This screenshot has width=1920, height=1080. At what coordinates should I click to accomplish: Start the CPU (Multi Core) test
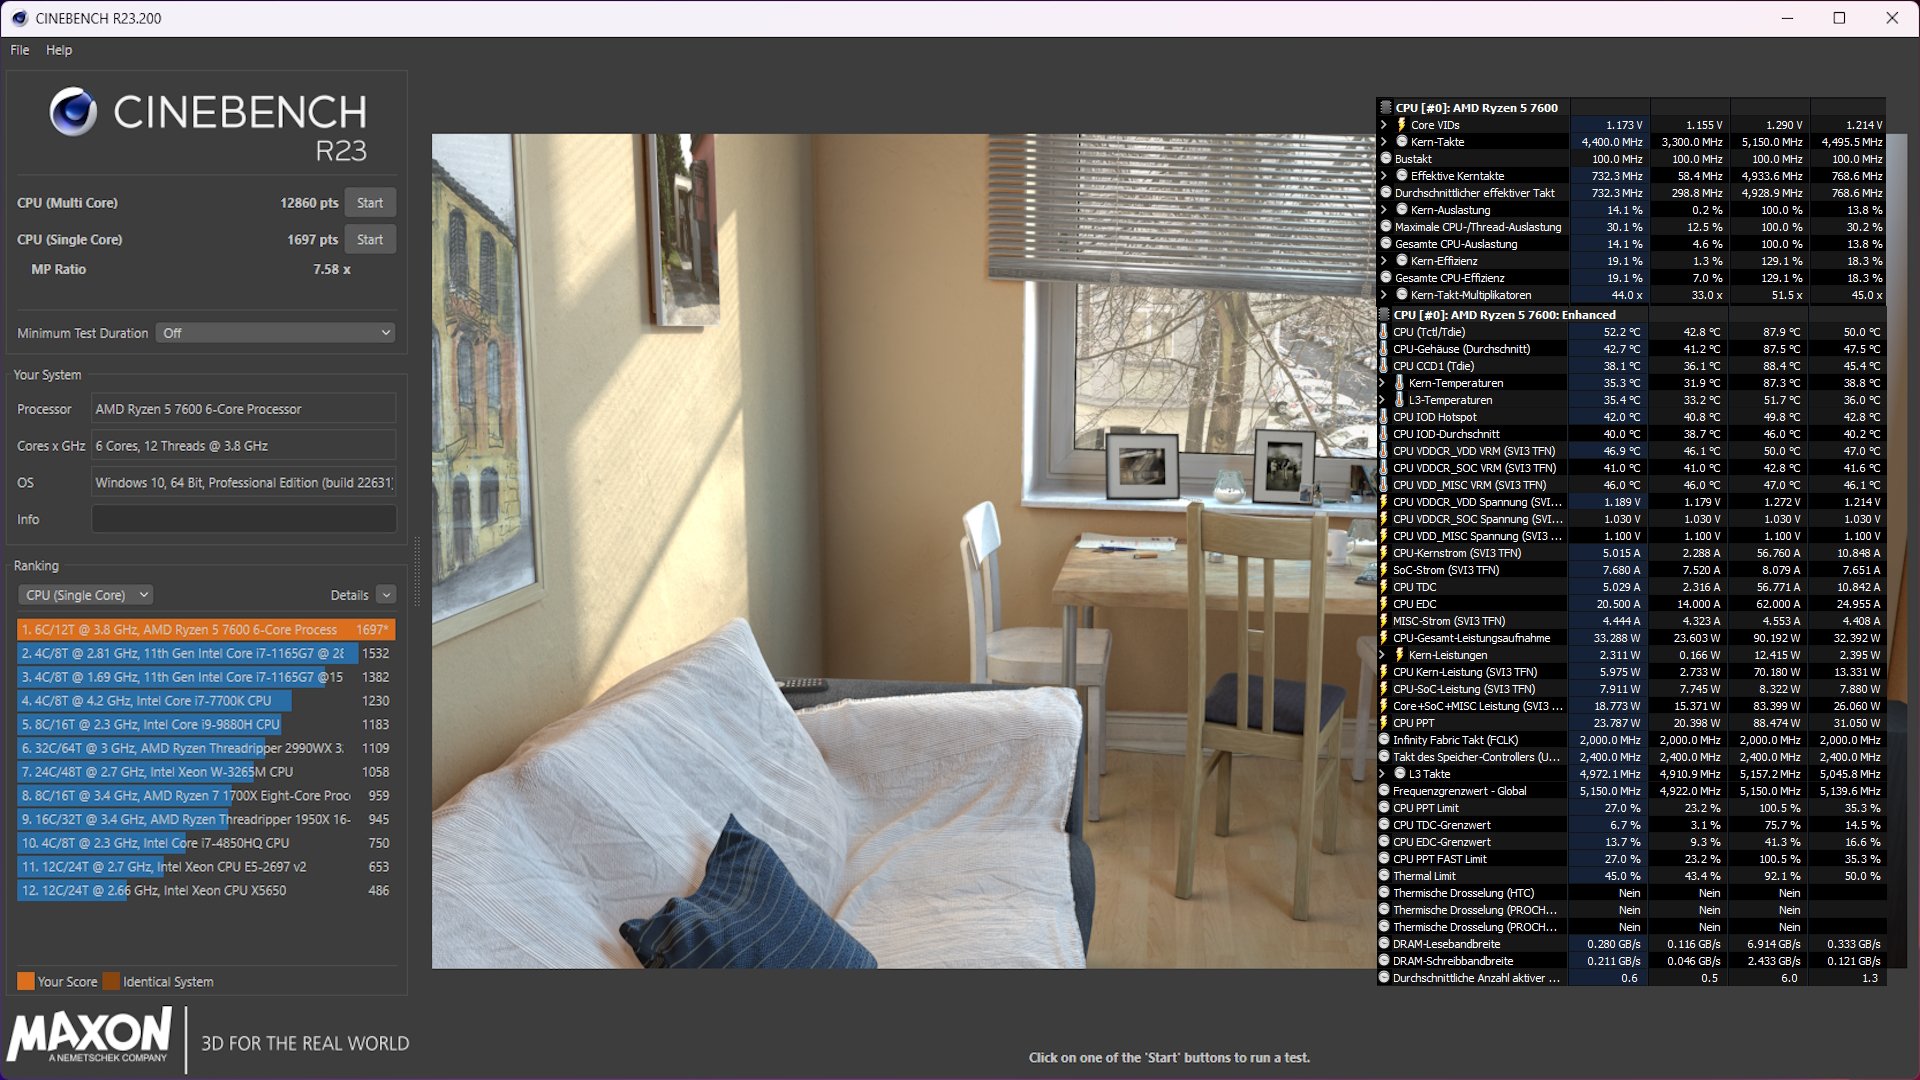370,203
